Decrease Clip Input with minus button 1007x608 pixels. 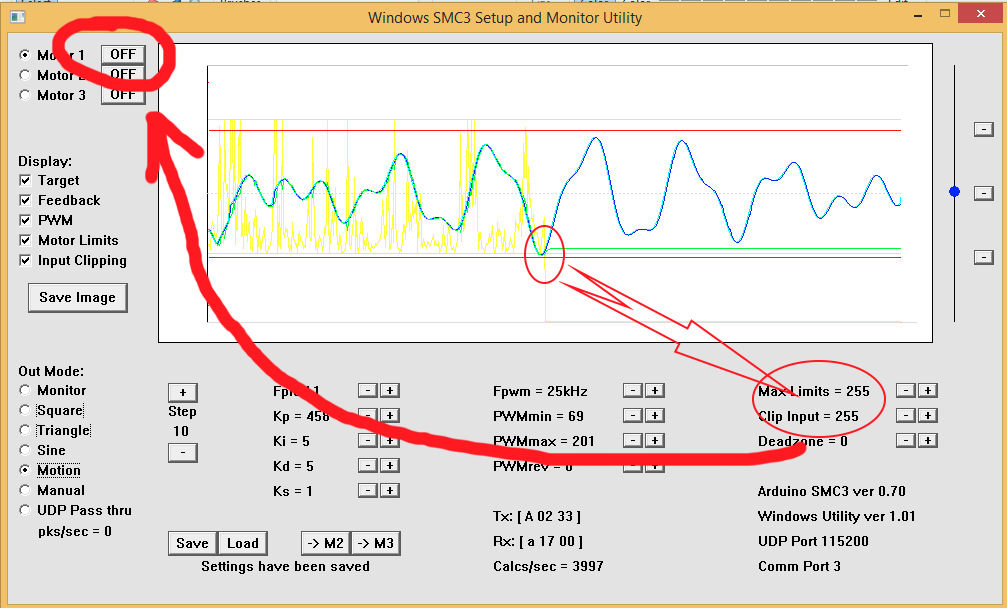pos(906,415)
